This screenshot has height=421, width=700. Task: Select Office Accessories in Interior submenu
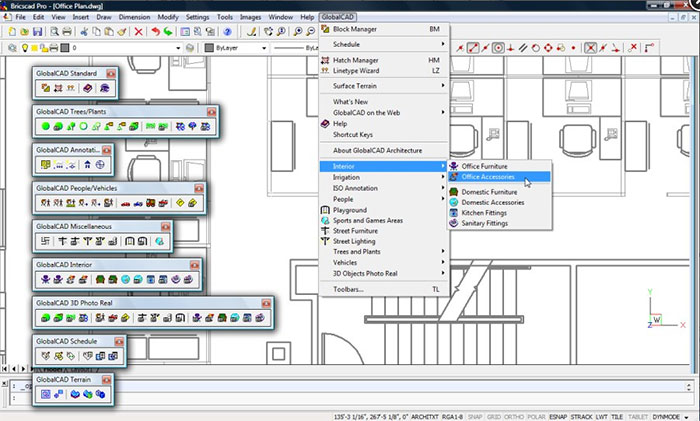(x=500, y=177)
